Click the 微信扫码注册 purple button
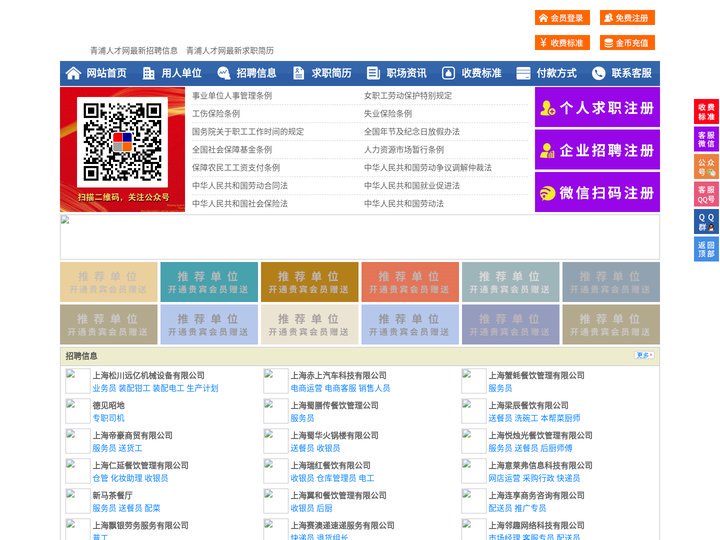720x540 pixels. pyautogui.click(x=597, y=192)
